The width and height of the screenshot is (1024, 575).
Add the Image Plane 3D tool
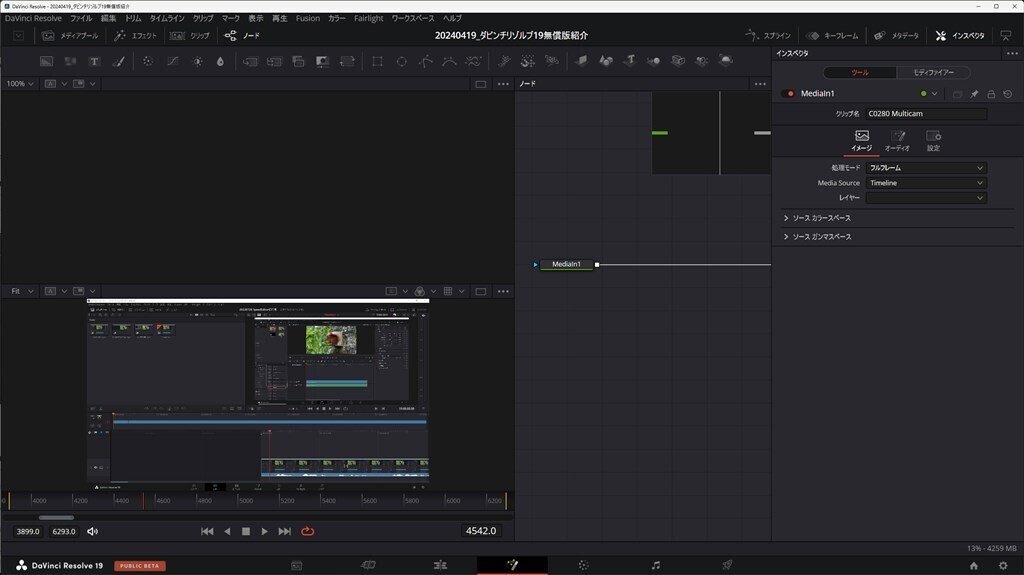click(x=581, y=61)
